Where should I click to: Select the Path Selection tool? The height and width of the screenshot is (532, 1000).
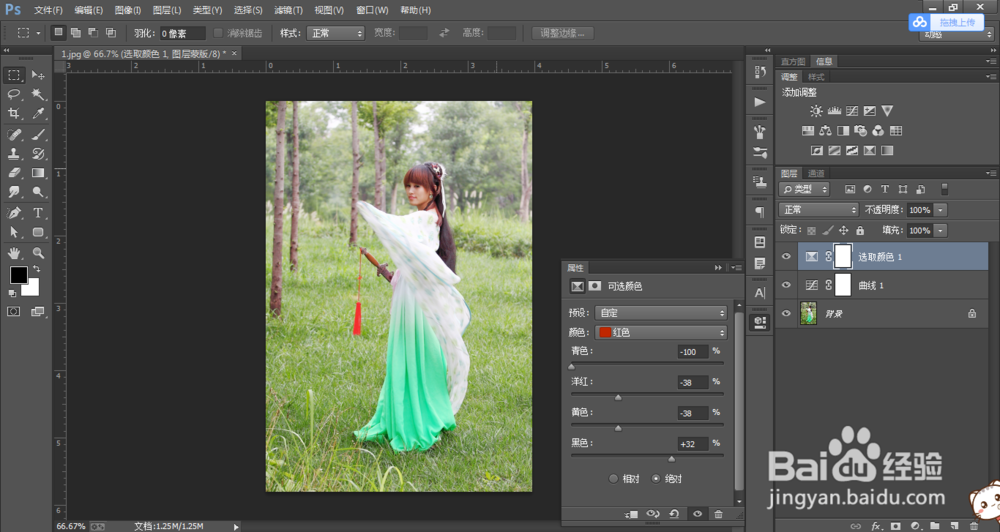tap(13, 232)
